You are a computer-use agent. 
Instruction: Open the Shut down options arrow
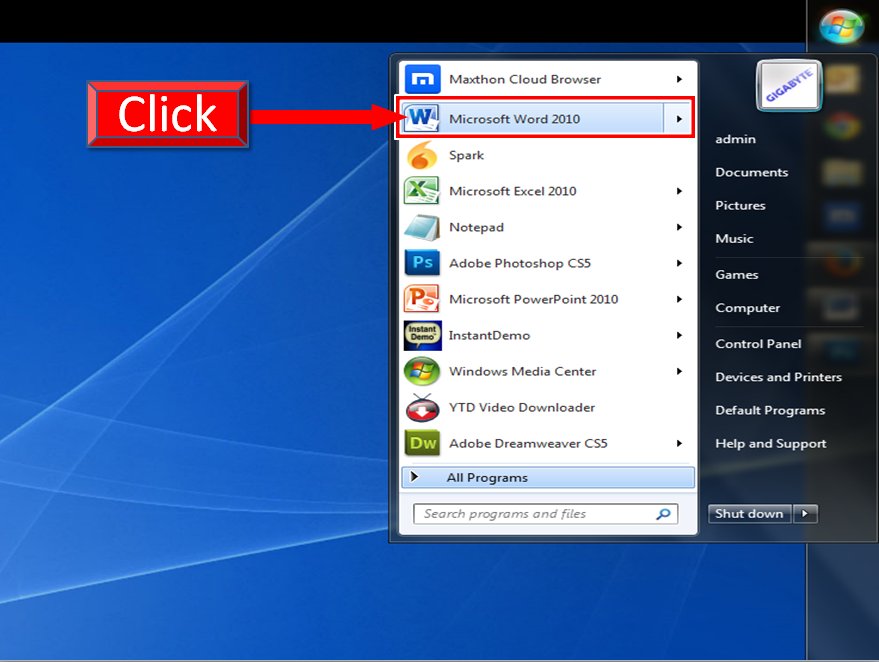[806, 513]
